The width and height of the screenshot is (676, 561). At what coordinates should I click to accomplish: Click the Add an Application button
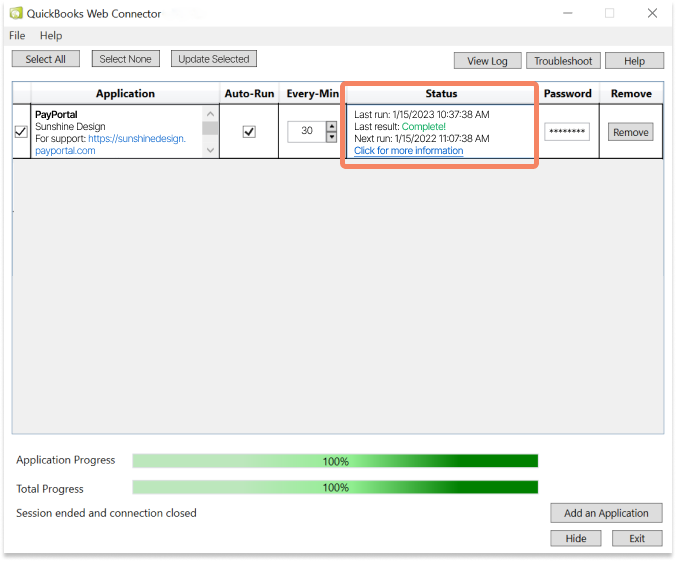(606, 513)
